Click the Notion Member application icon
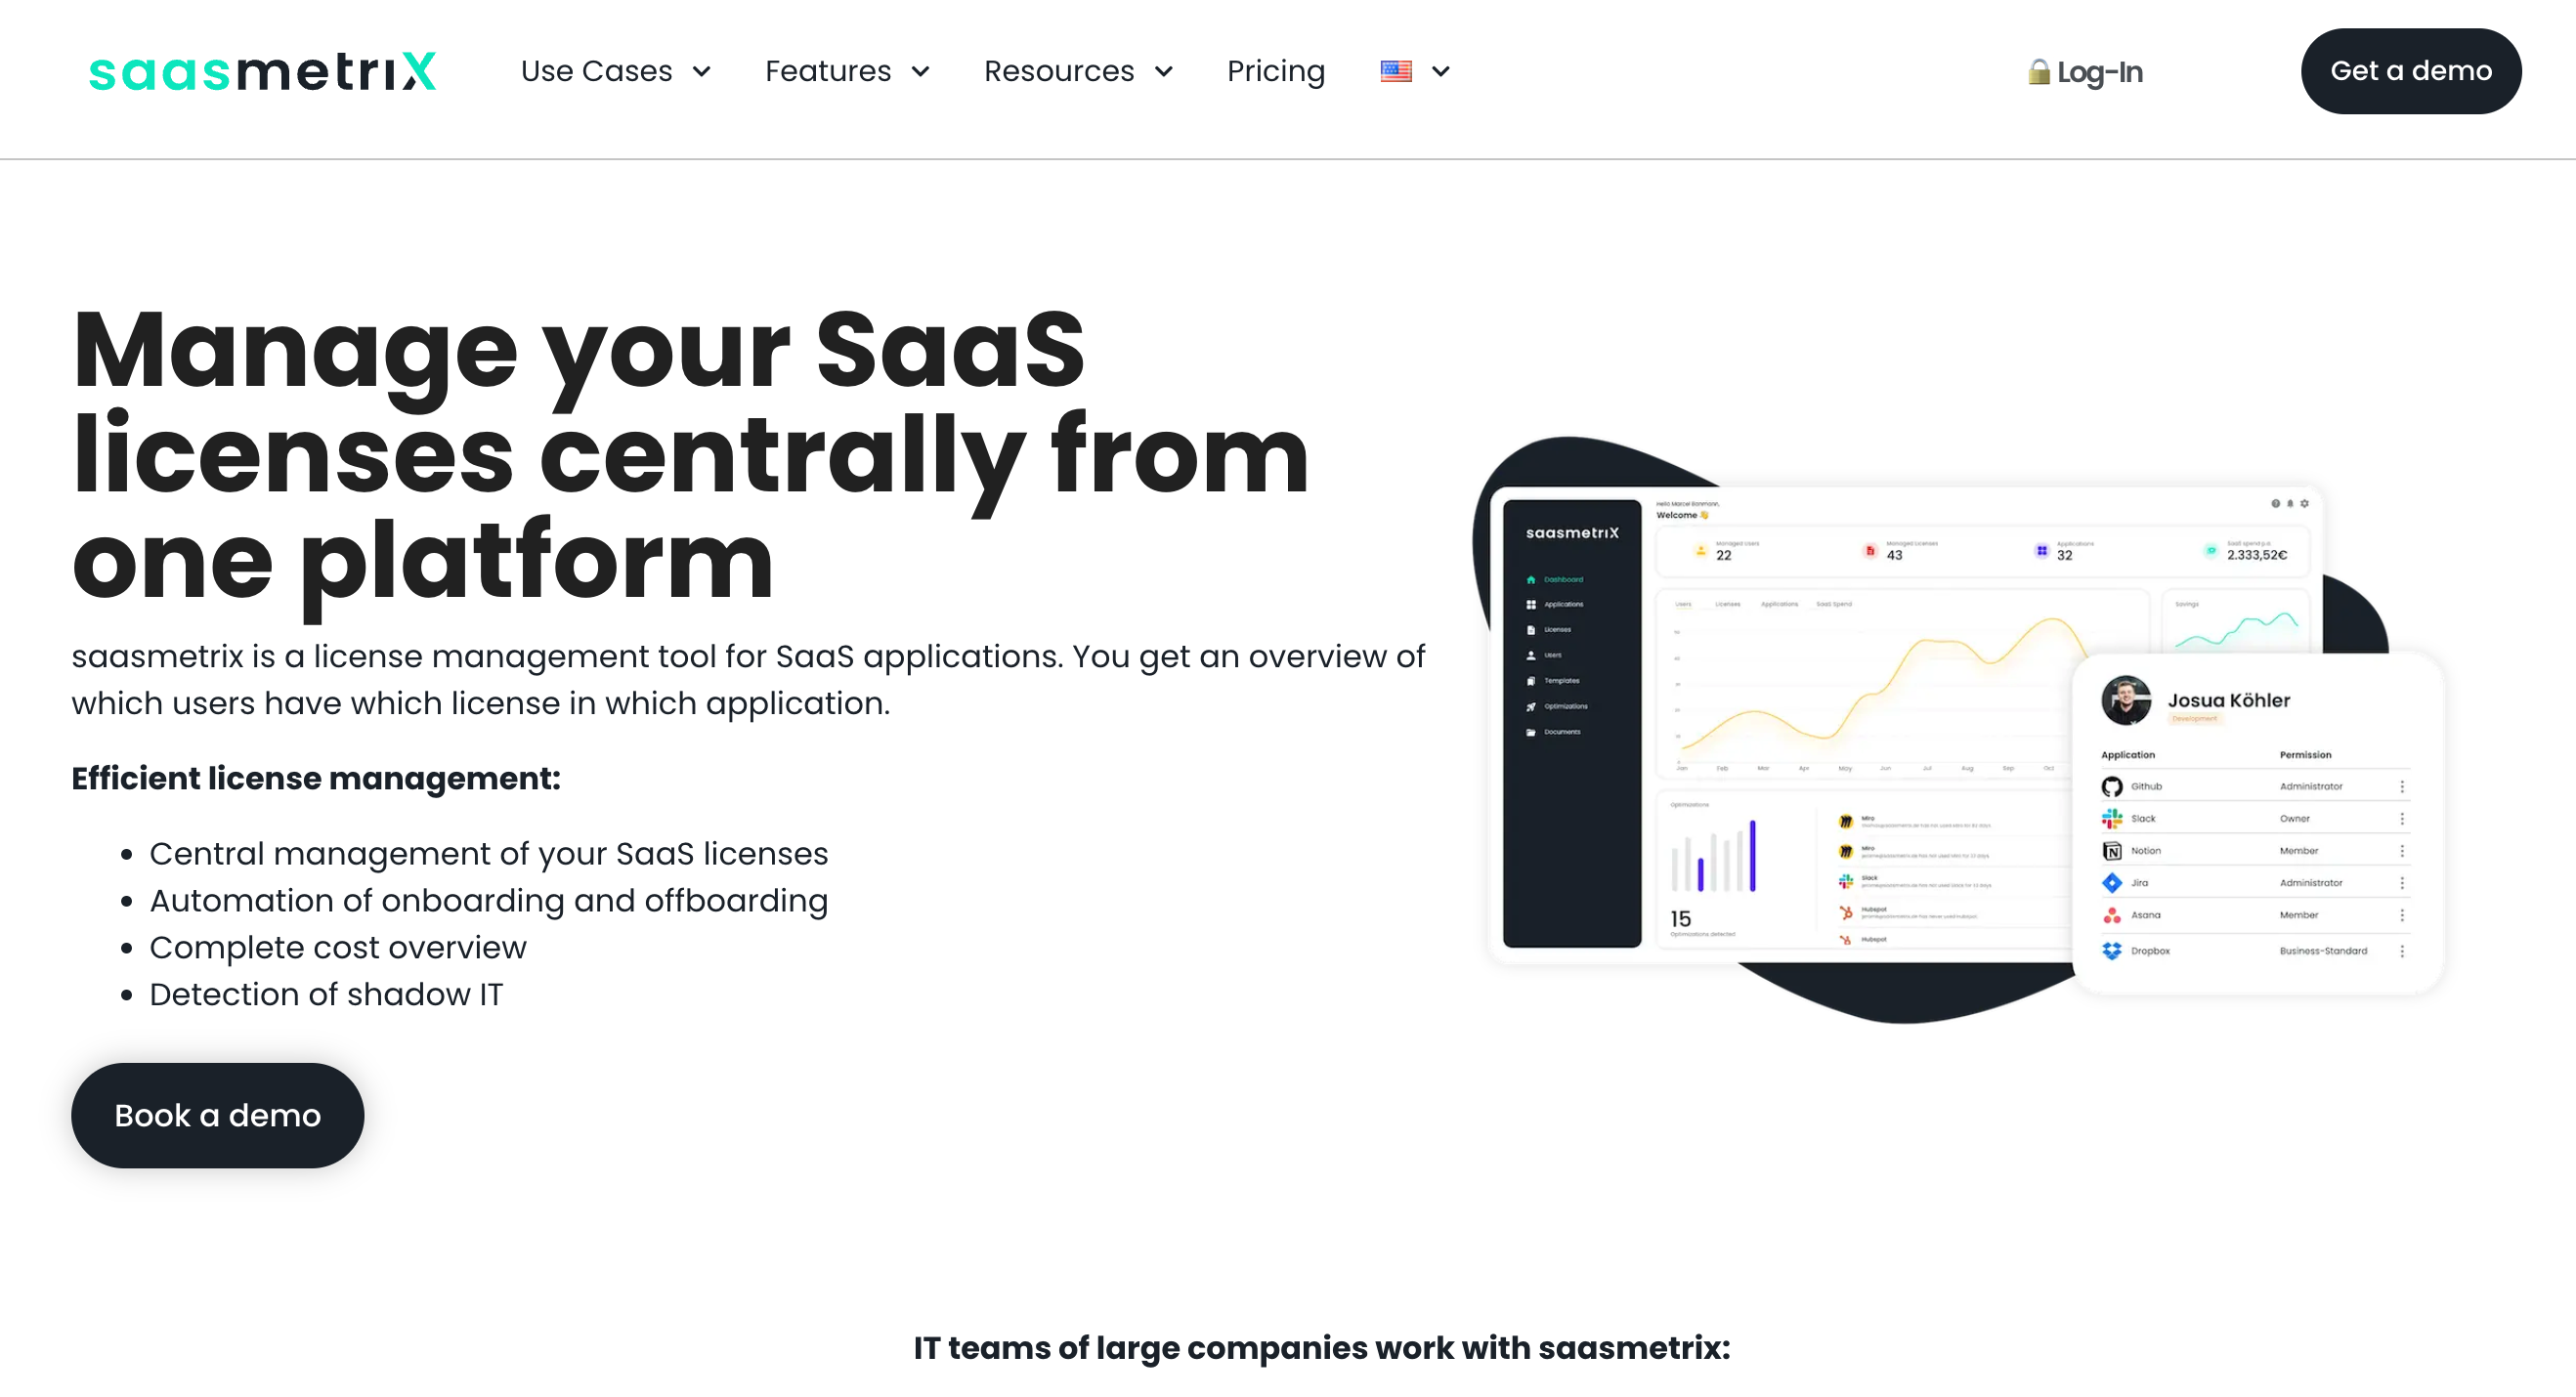 click(x=2112, y=852)
